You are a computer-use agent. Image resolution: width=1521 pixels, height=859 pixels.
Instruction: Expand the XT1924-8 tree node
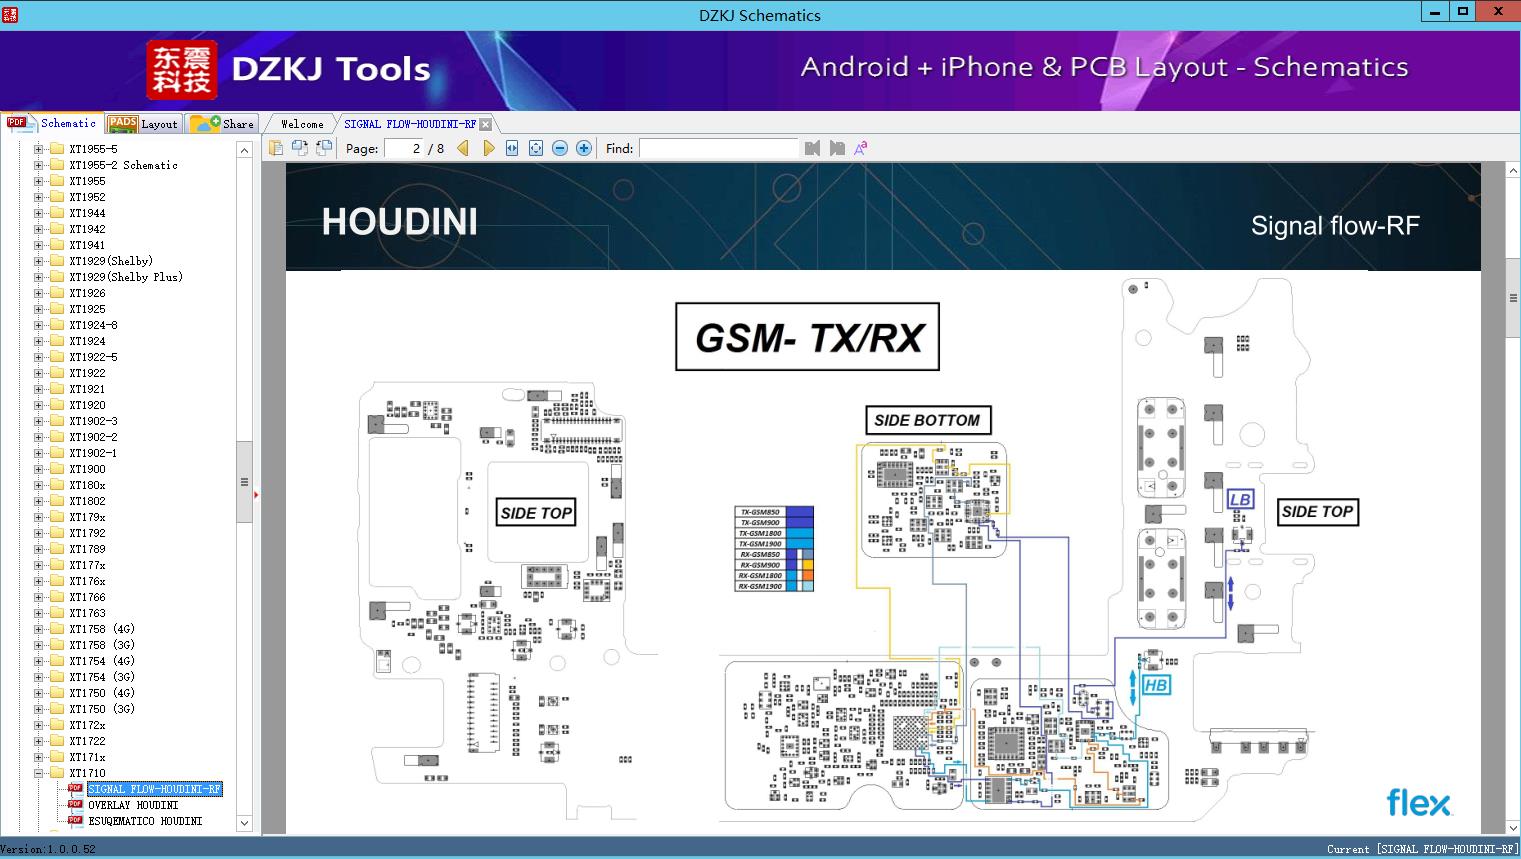click(39, 325)
